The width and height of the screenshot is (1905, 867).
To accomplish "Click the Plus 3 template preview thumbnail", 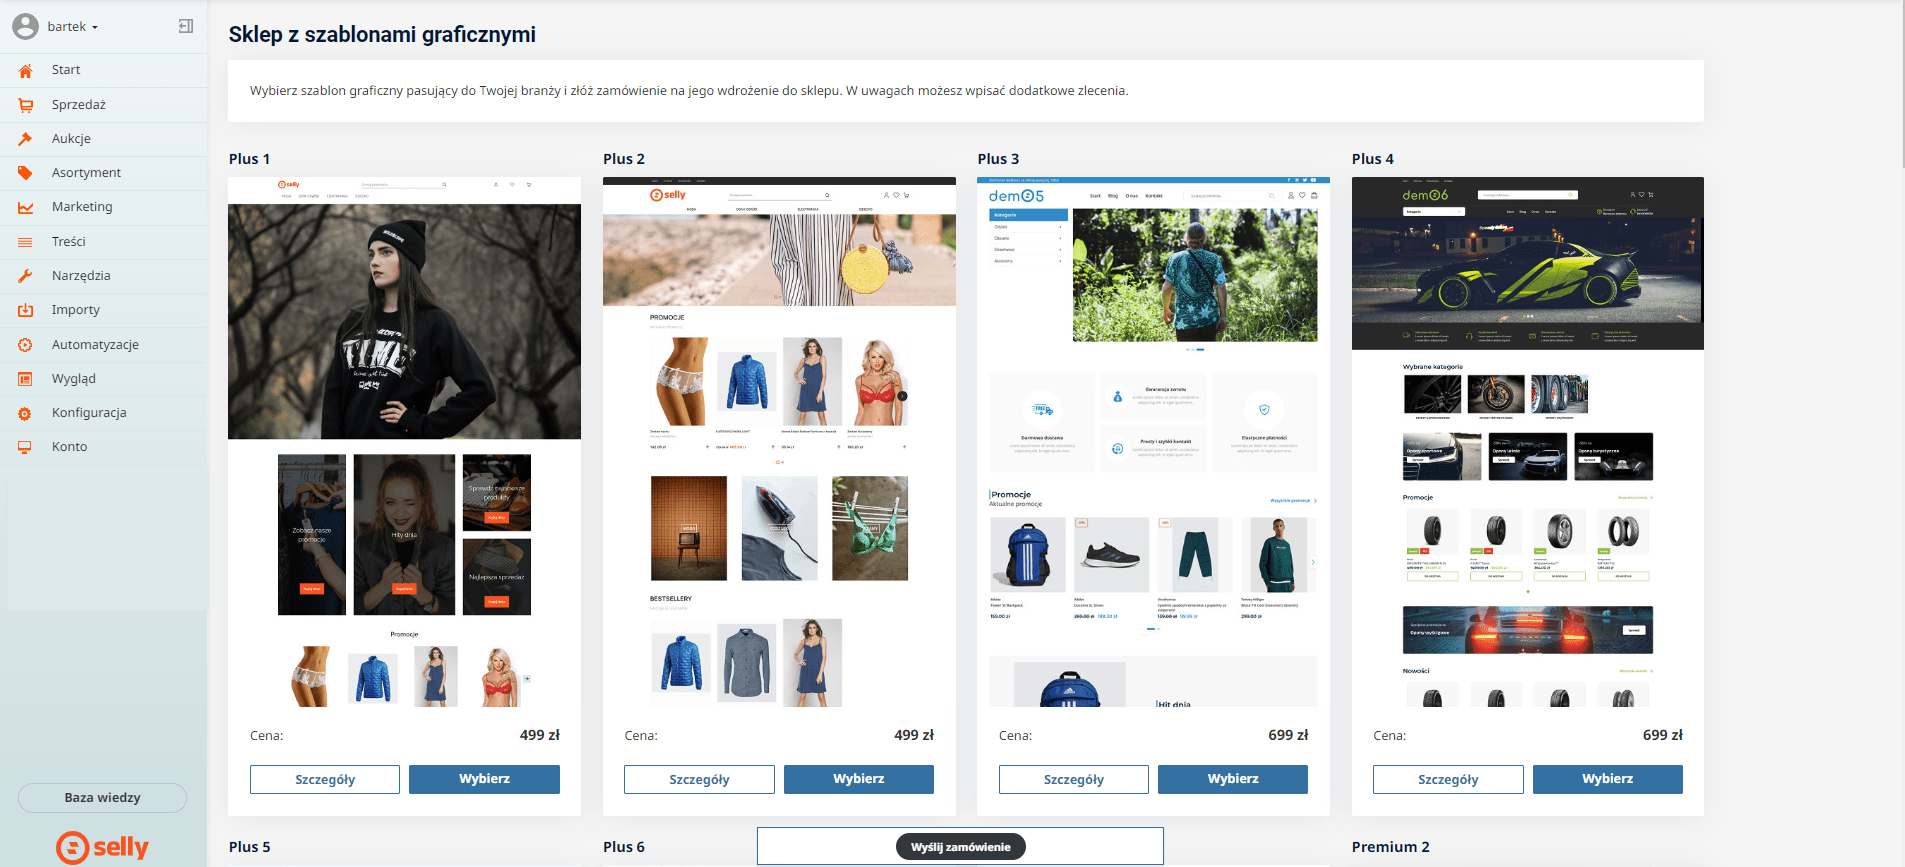I will [1153, 442].
